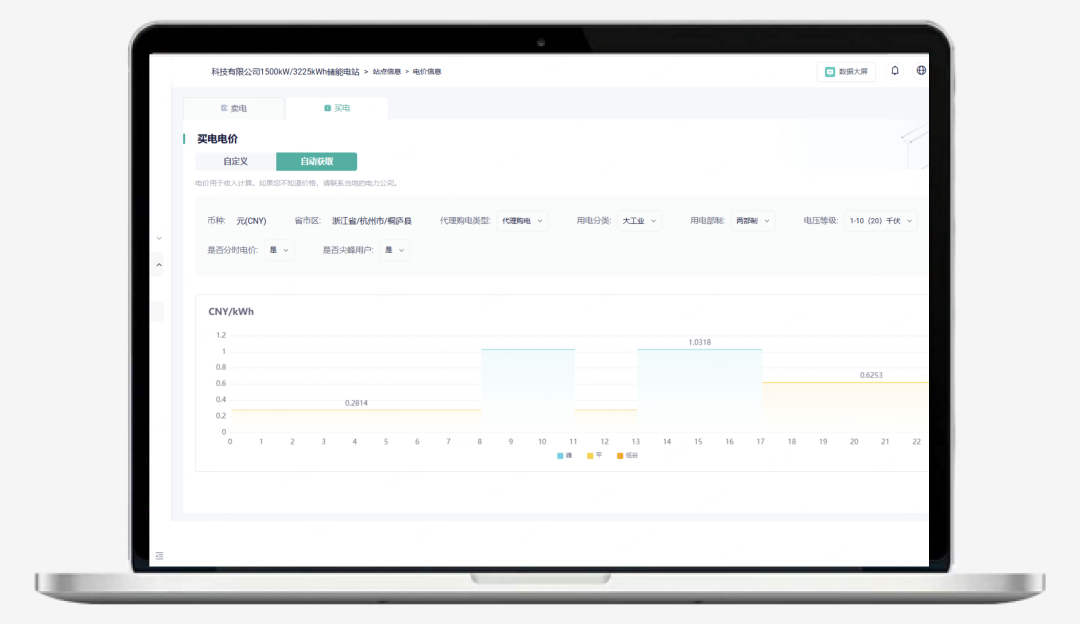Image resolution: width=1080 pixels, height=624 pixels.
Task: Toggle the orange 低谷 legend swatch
Action: [621, 455]
